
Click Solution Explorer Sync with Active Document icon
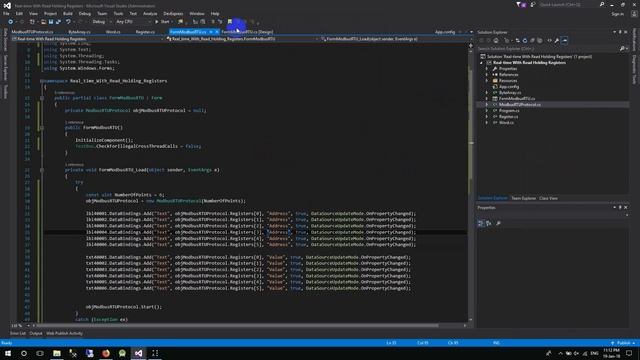tap(518, 40)
